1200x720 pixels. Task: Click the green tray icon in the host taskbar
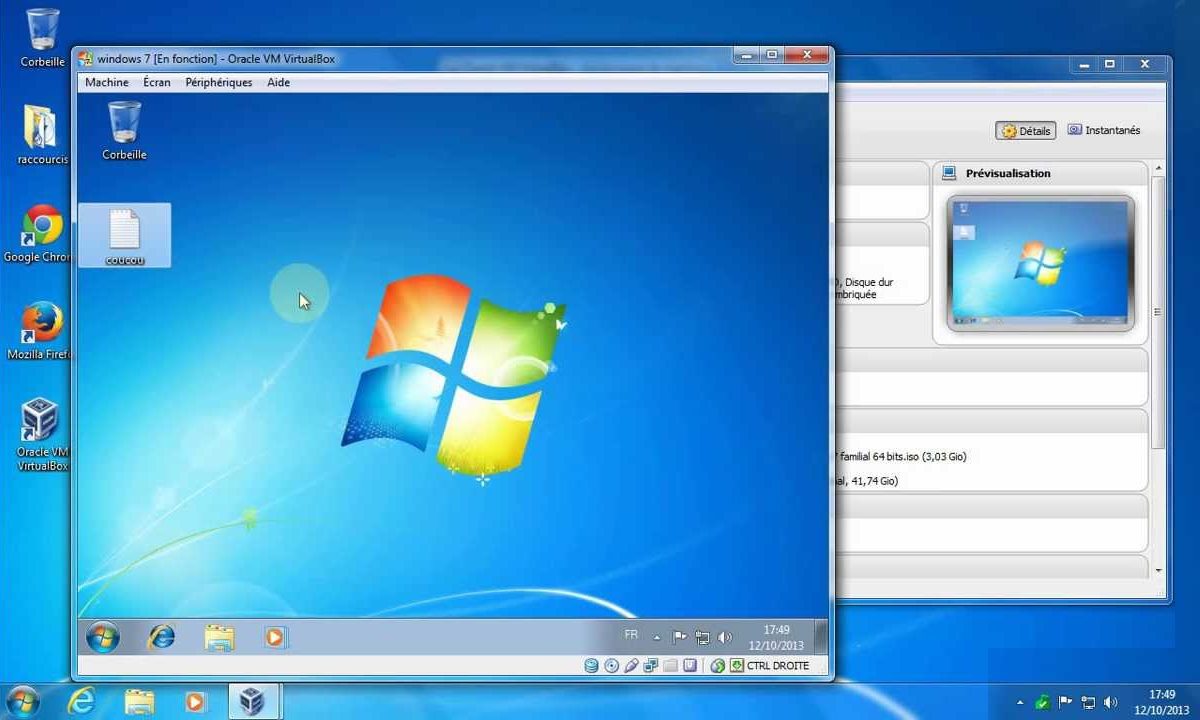(1043, 702)
